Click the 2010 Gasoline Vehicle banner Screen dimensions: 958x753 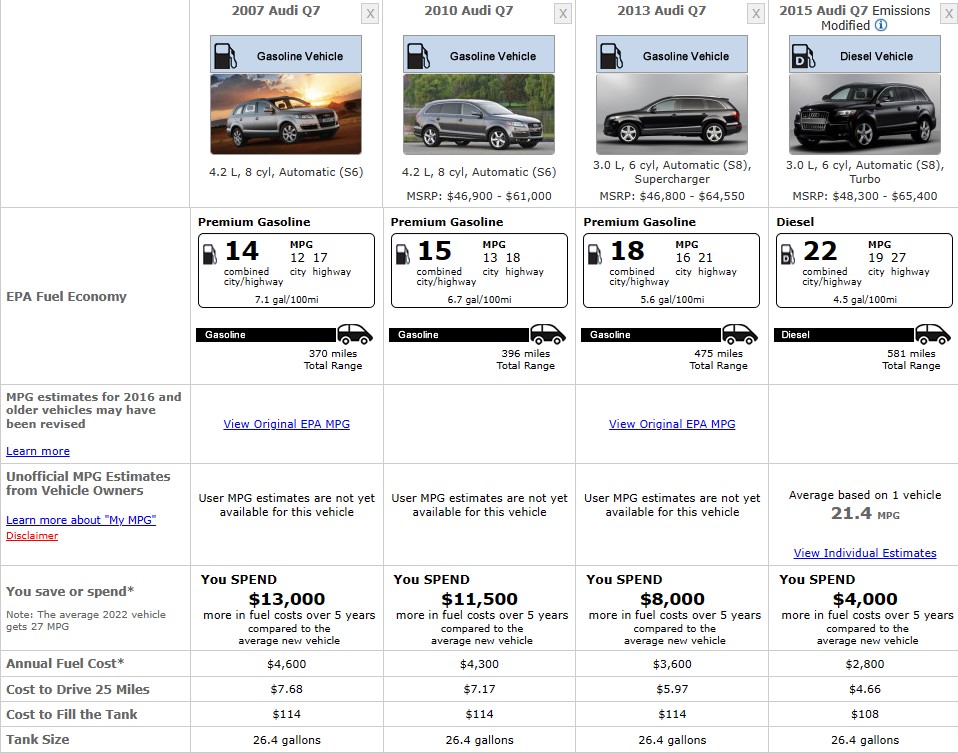[x=479, y=54]
